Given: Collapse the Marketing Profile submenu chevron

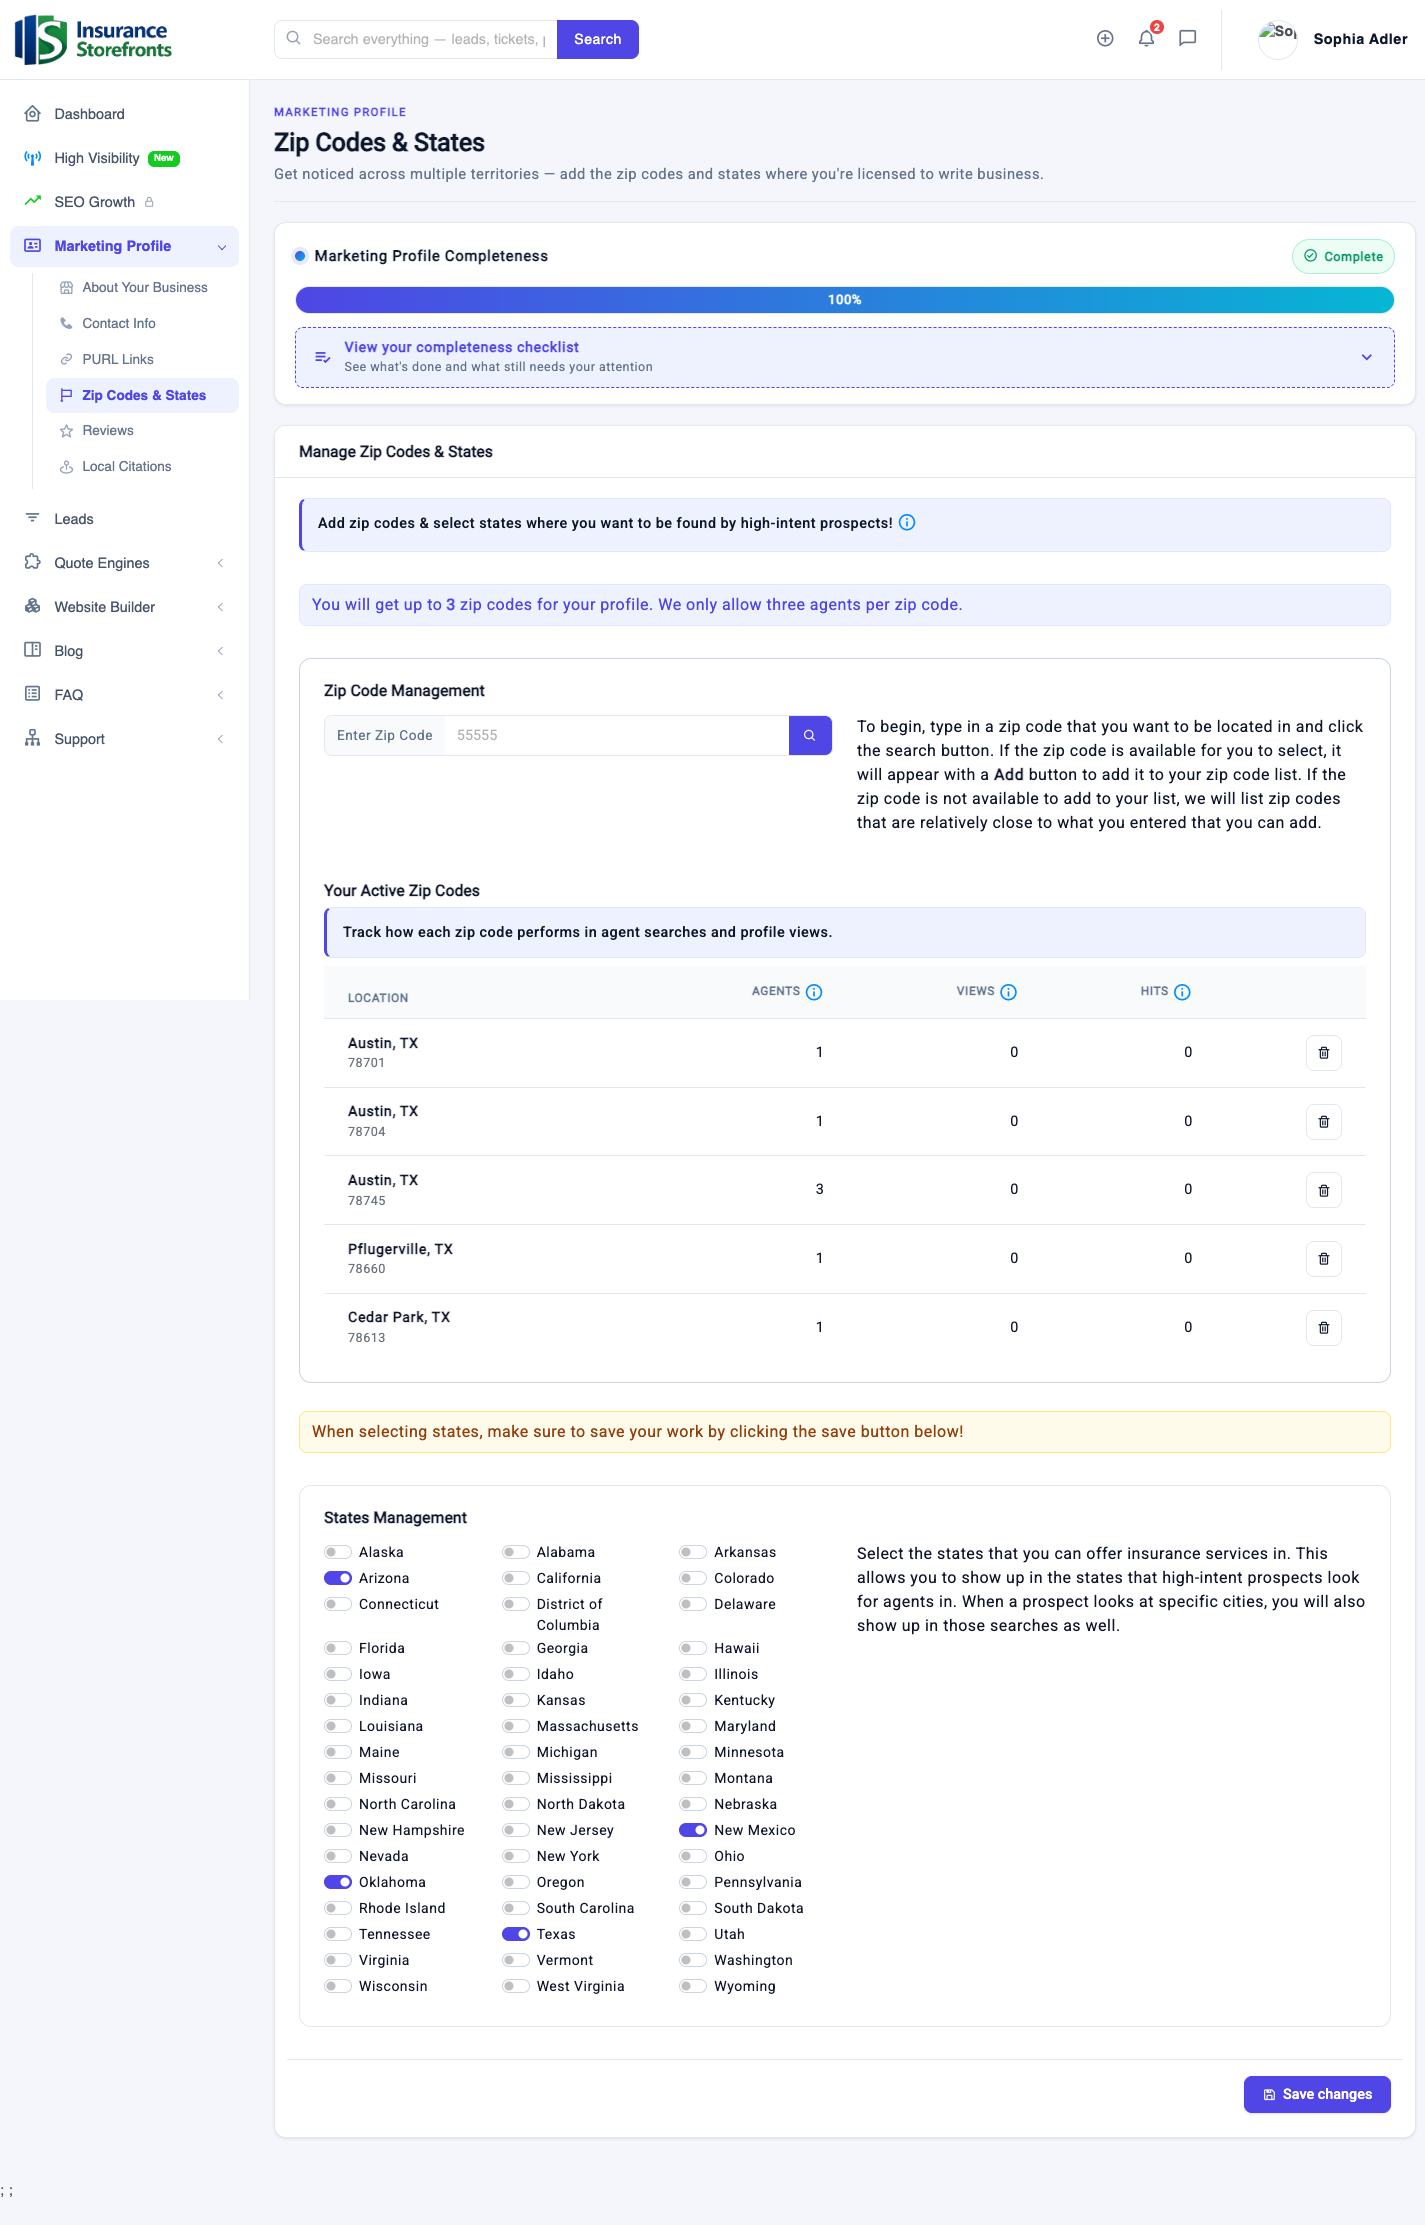Looking at the screenshot, I should tap(222, 247).
